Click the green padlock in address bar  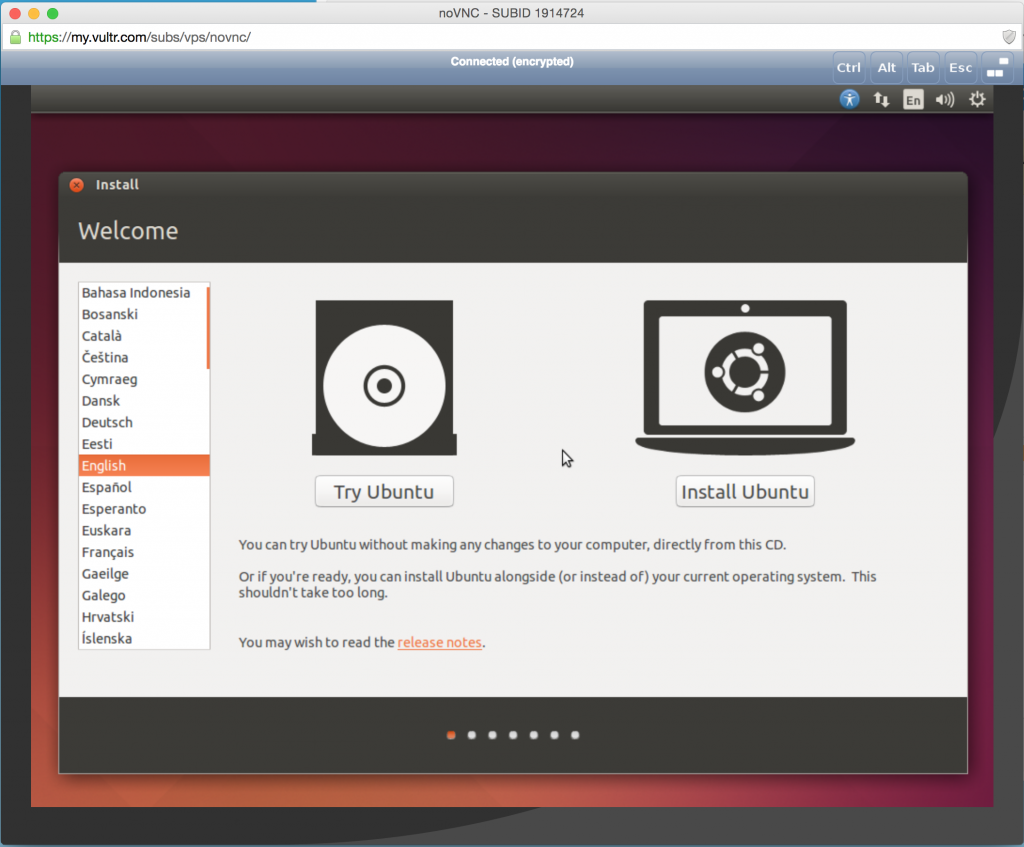click(x=16, y=37)
